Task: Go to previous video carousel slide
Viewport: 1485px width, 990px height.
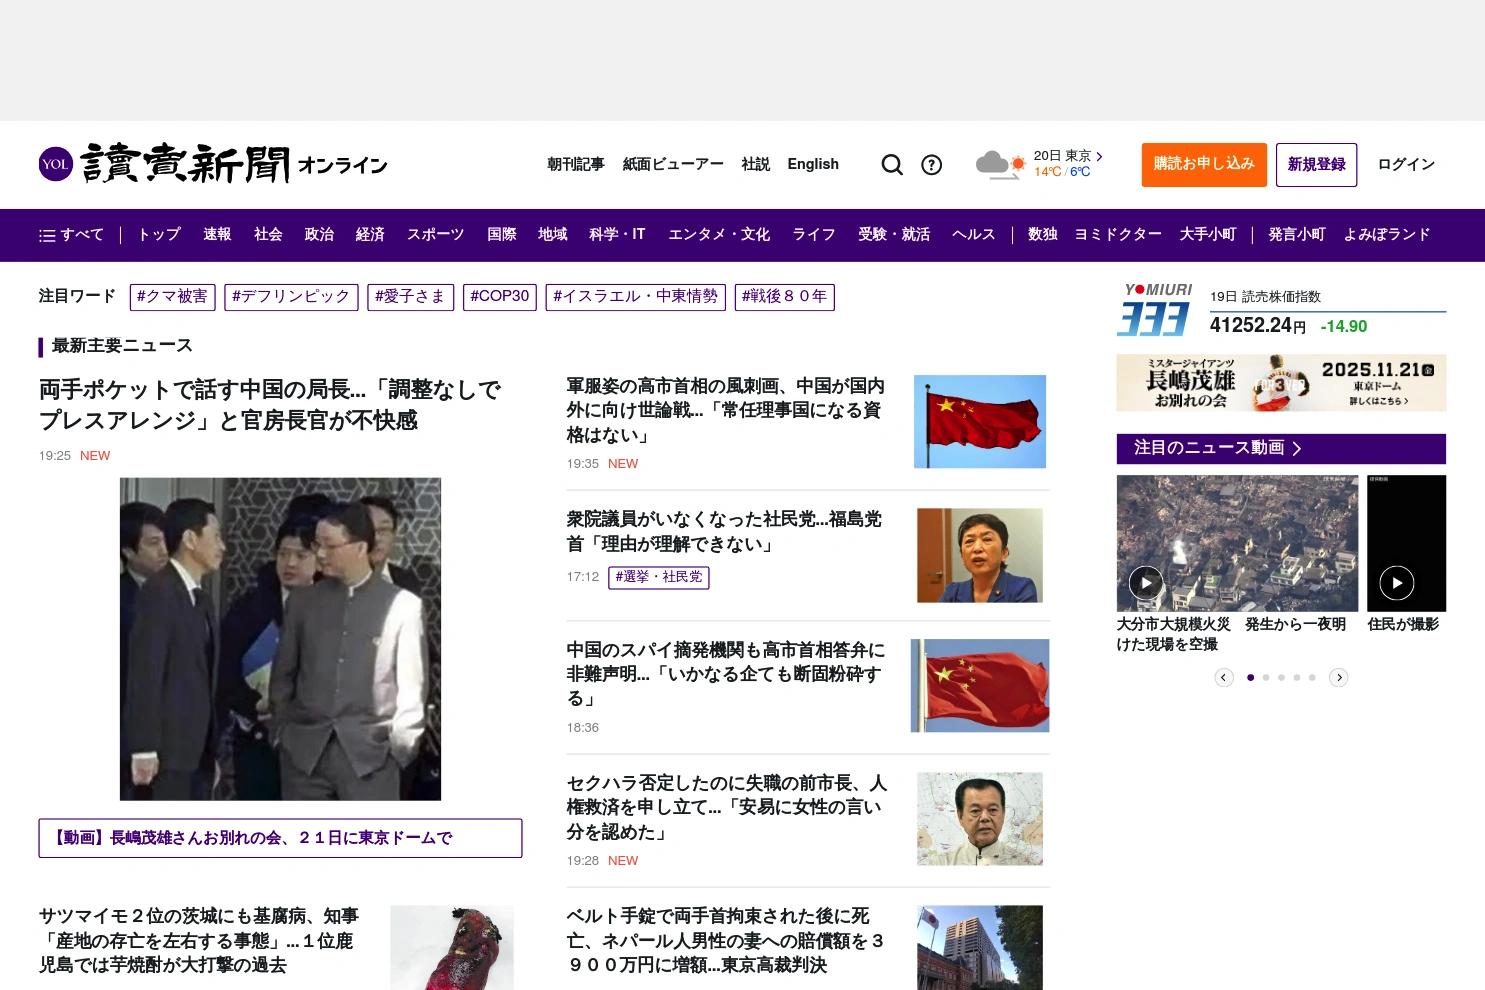Action: (x=1223, y=678)
